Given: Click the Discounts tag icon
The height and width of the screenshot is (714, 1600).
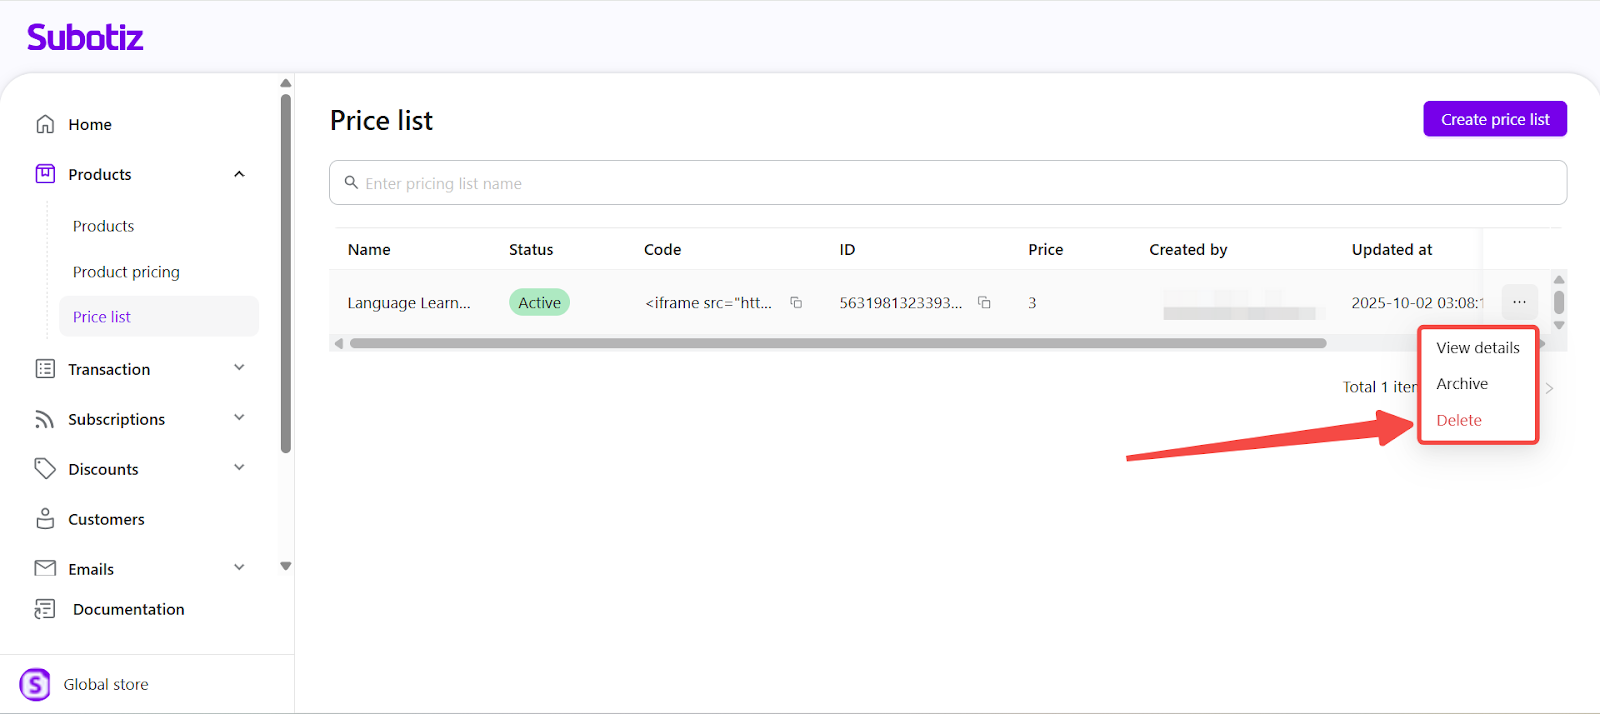Looking at the screenshot, I should (x=45, y=469).
